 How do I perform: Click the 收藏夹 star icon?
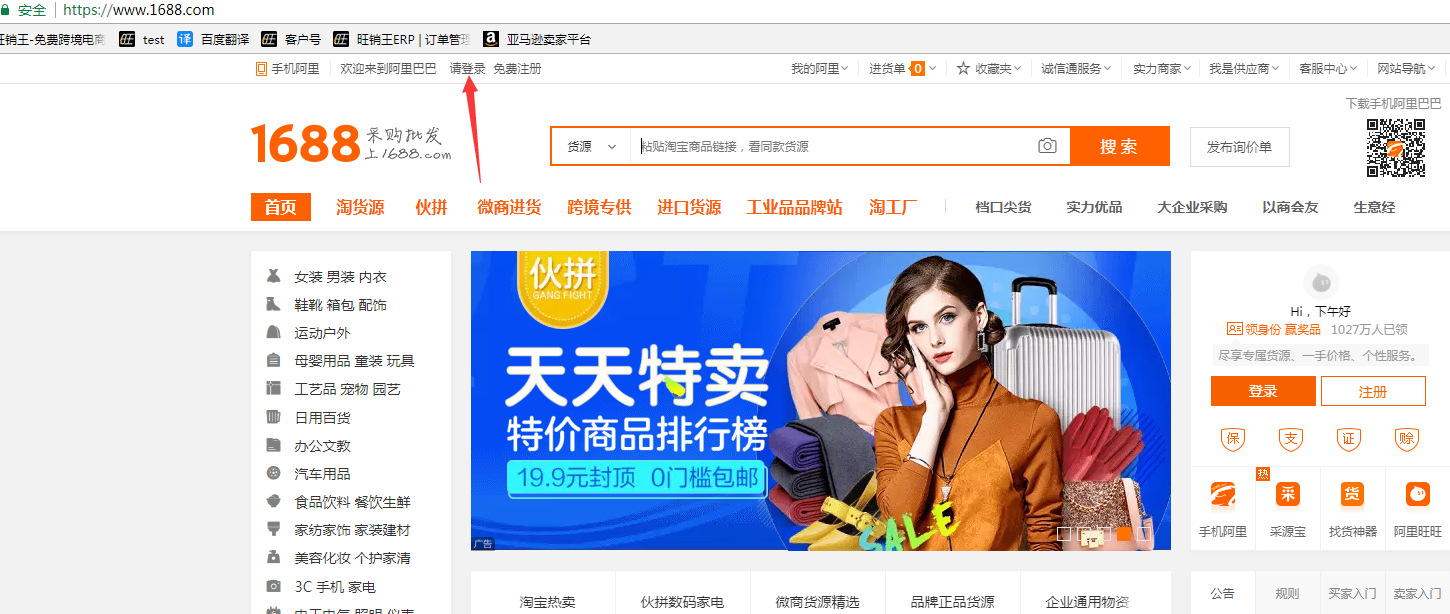coord(963,69)
